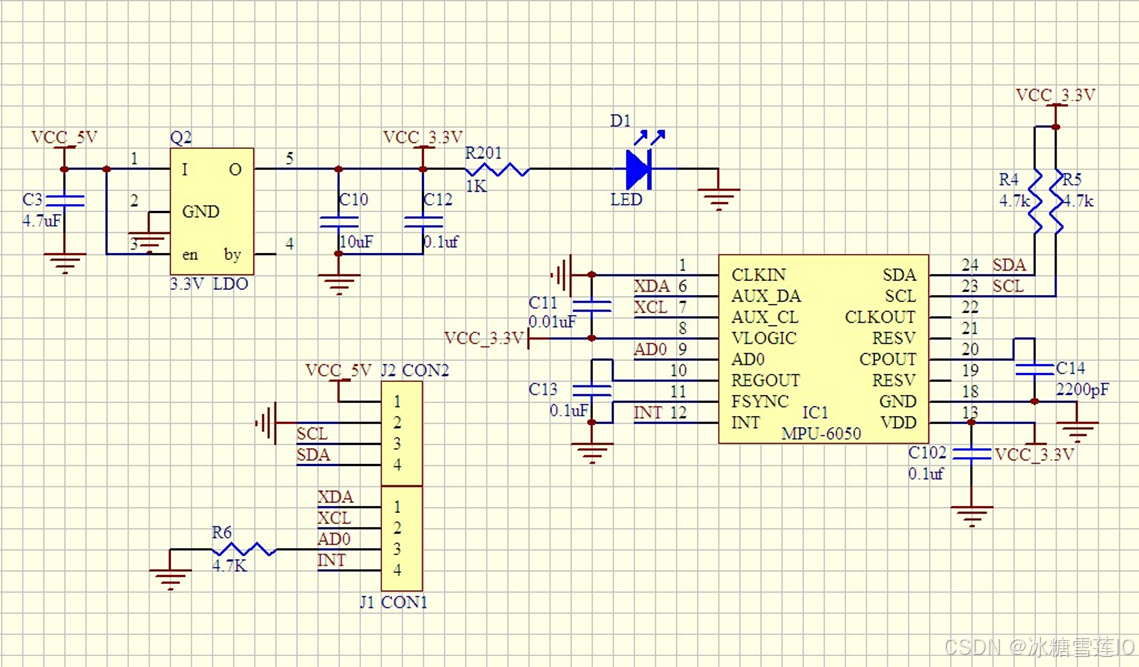This screenshot has width=1139, height=667.
Task: Click the 'en' pin label on Q2
Action: click(190, 254)
